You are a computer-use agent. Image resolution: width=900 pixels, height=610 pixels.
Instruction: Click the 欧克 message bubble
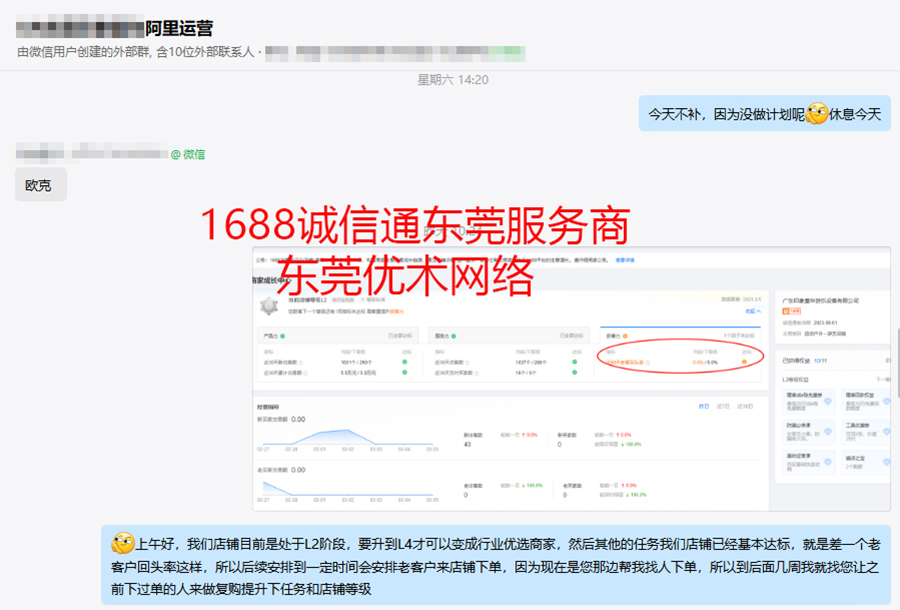point(40,185)
